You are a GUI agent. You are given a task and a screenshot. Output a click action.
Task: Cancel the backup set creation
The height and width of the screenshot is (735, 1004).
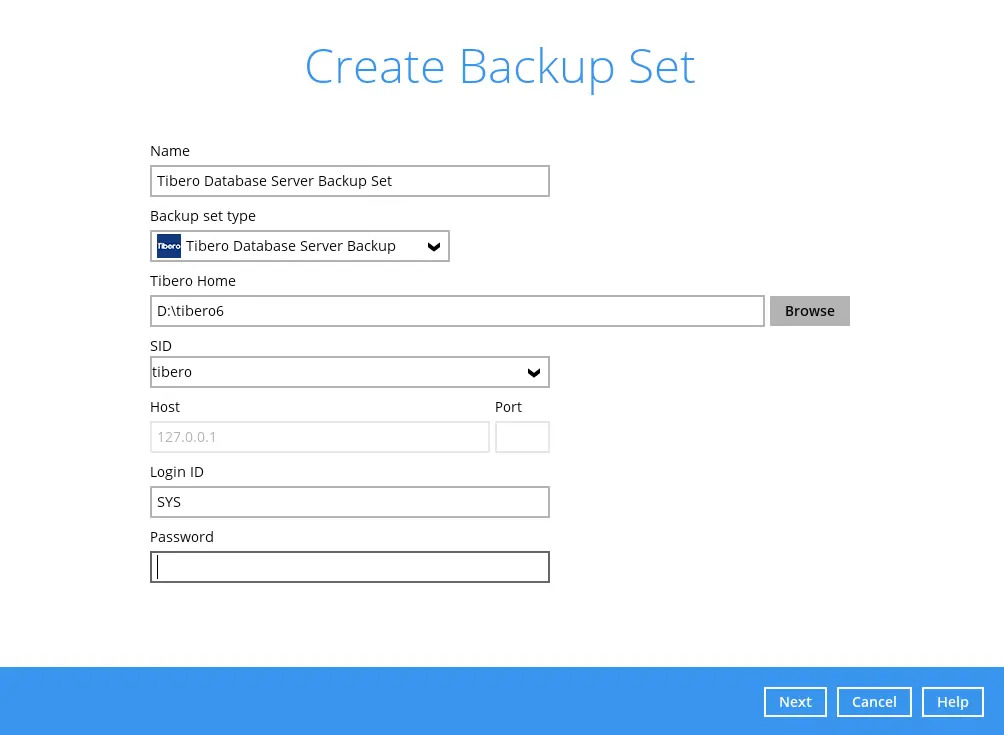[874, 702]
